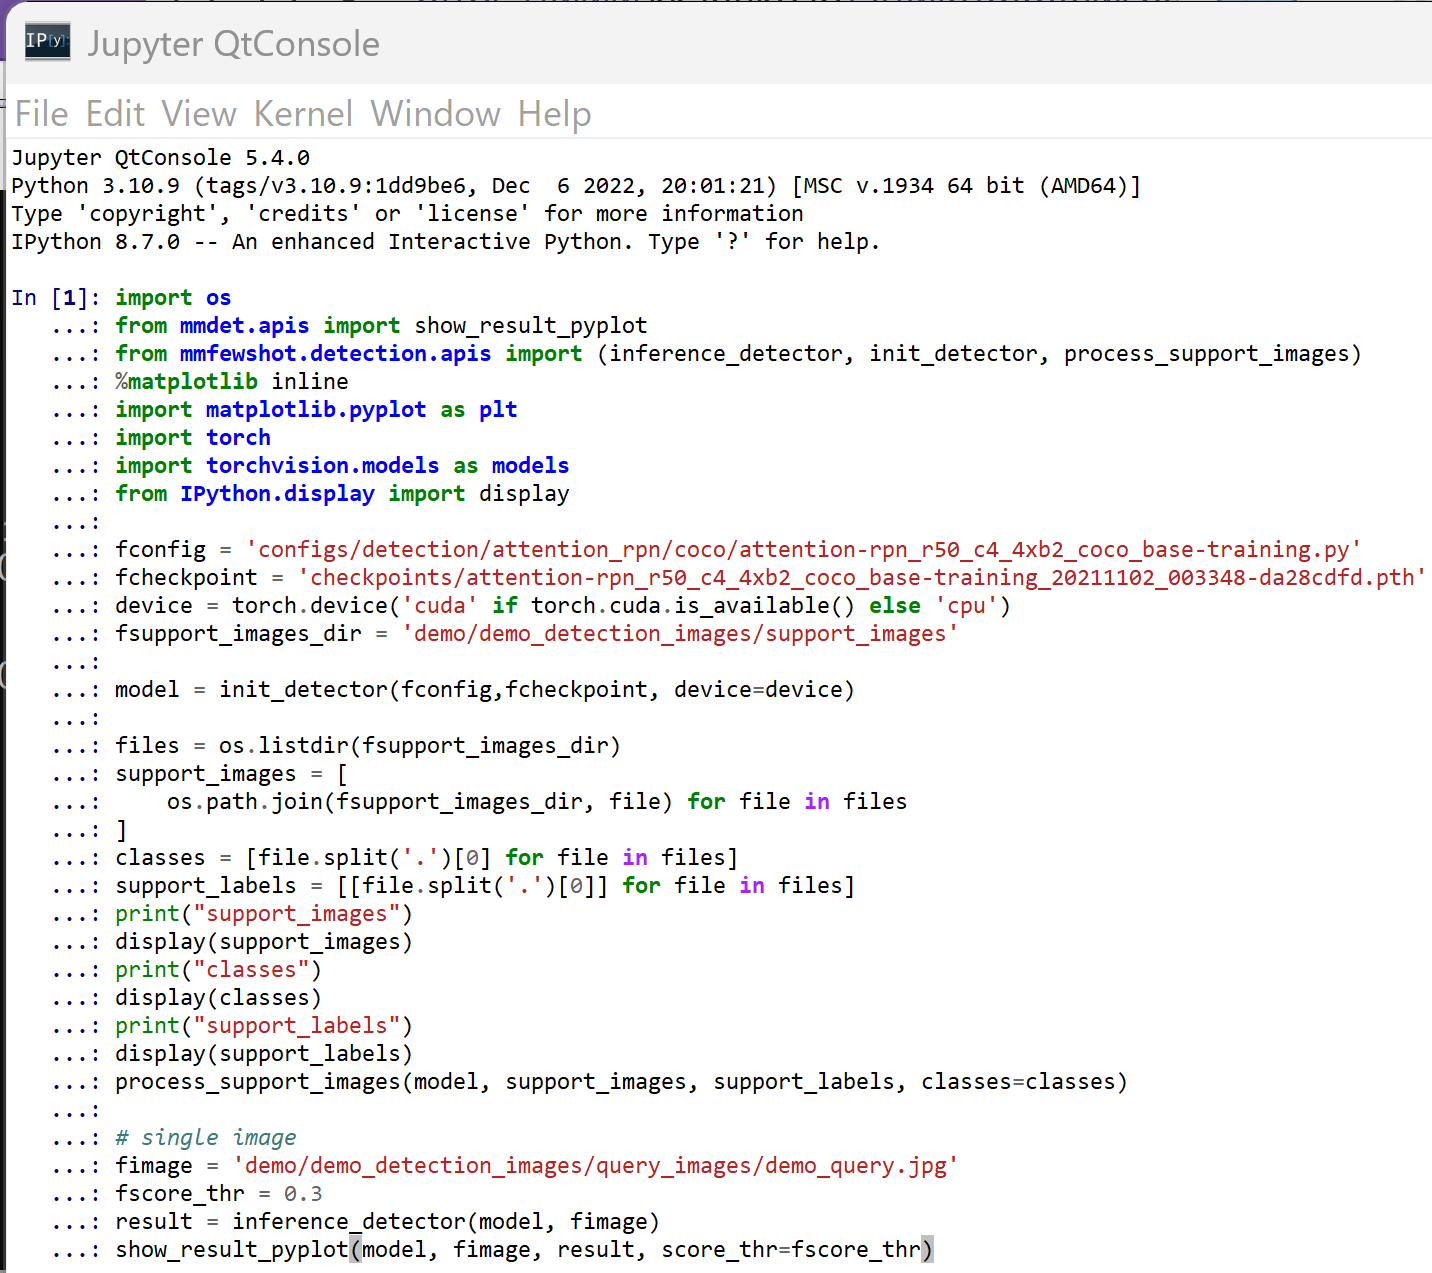Viewport: 1432px width, 1273px height.
Task: Click the support_images directory path string
Action: coord(680,634)
